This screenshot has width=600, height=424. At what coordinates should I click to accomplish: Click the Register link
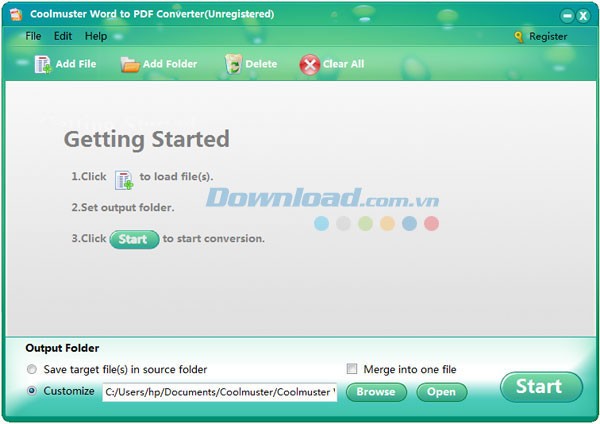pos(548,36)
